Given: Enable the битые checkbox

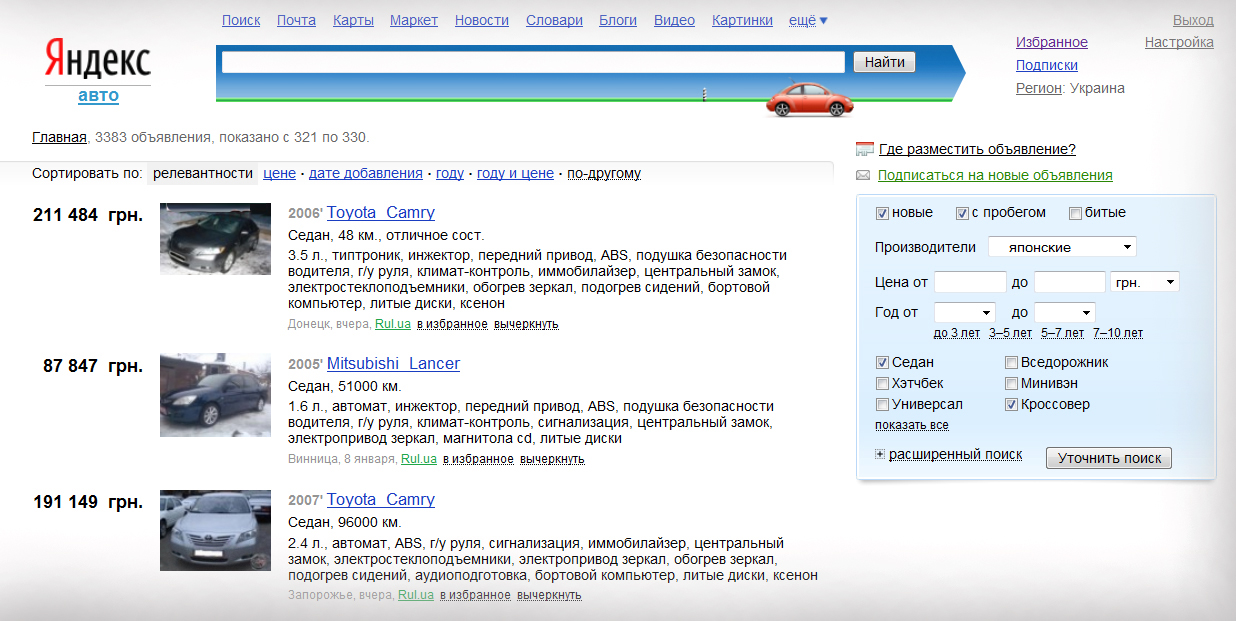Looking at the screenshot, I should tap(1075, 213).
